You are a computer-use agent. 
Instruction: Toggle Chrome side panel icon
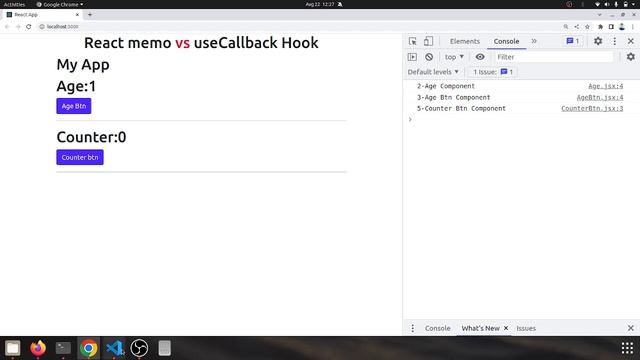(611, 27)
